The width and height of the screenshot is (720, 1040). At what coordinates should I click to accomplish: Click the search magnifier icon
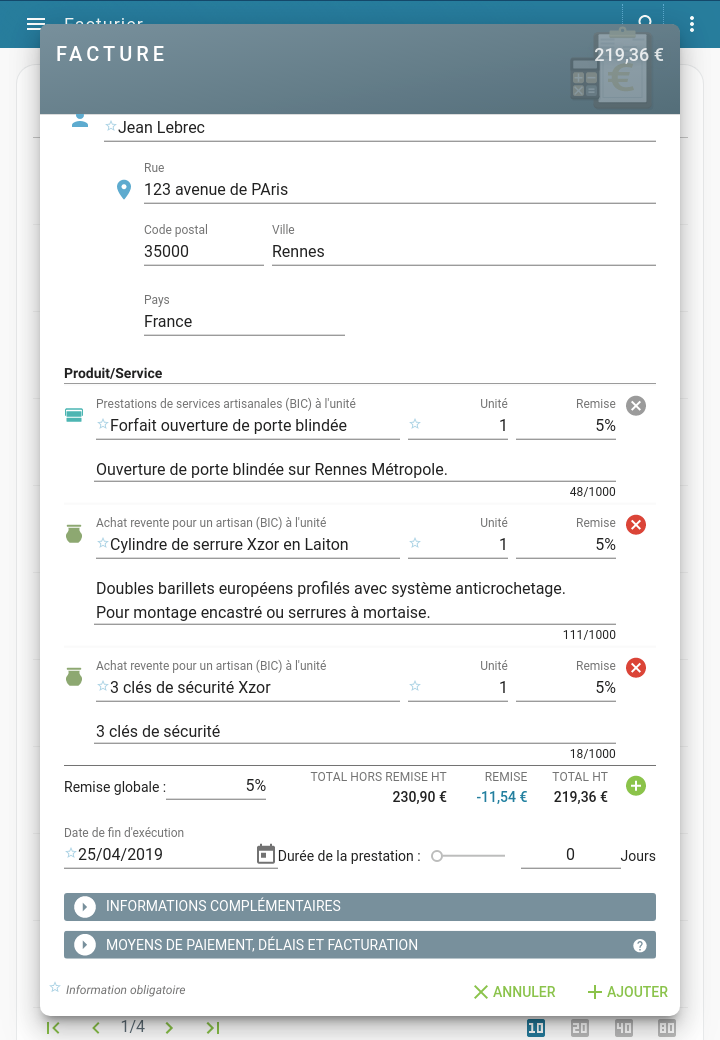(645, 21)
